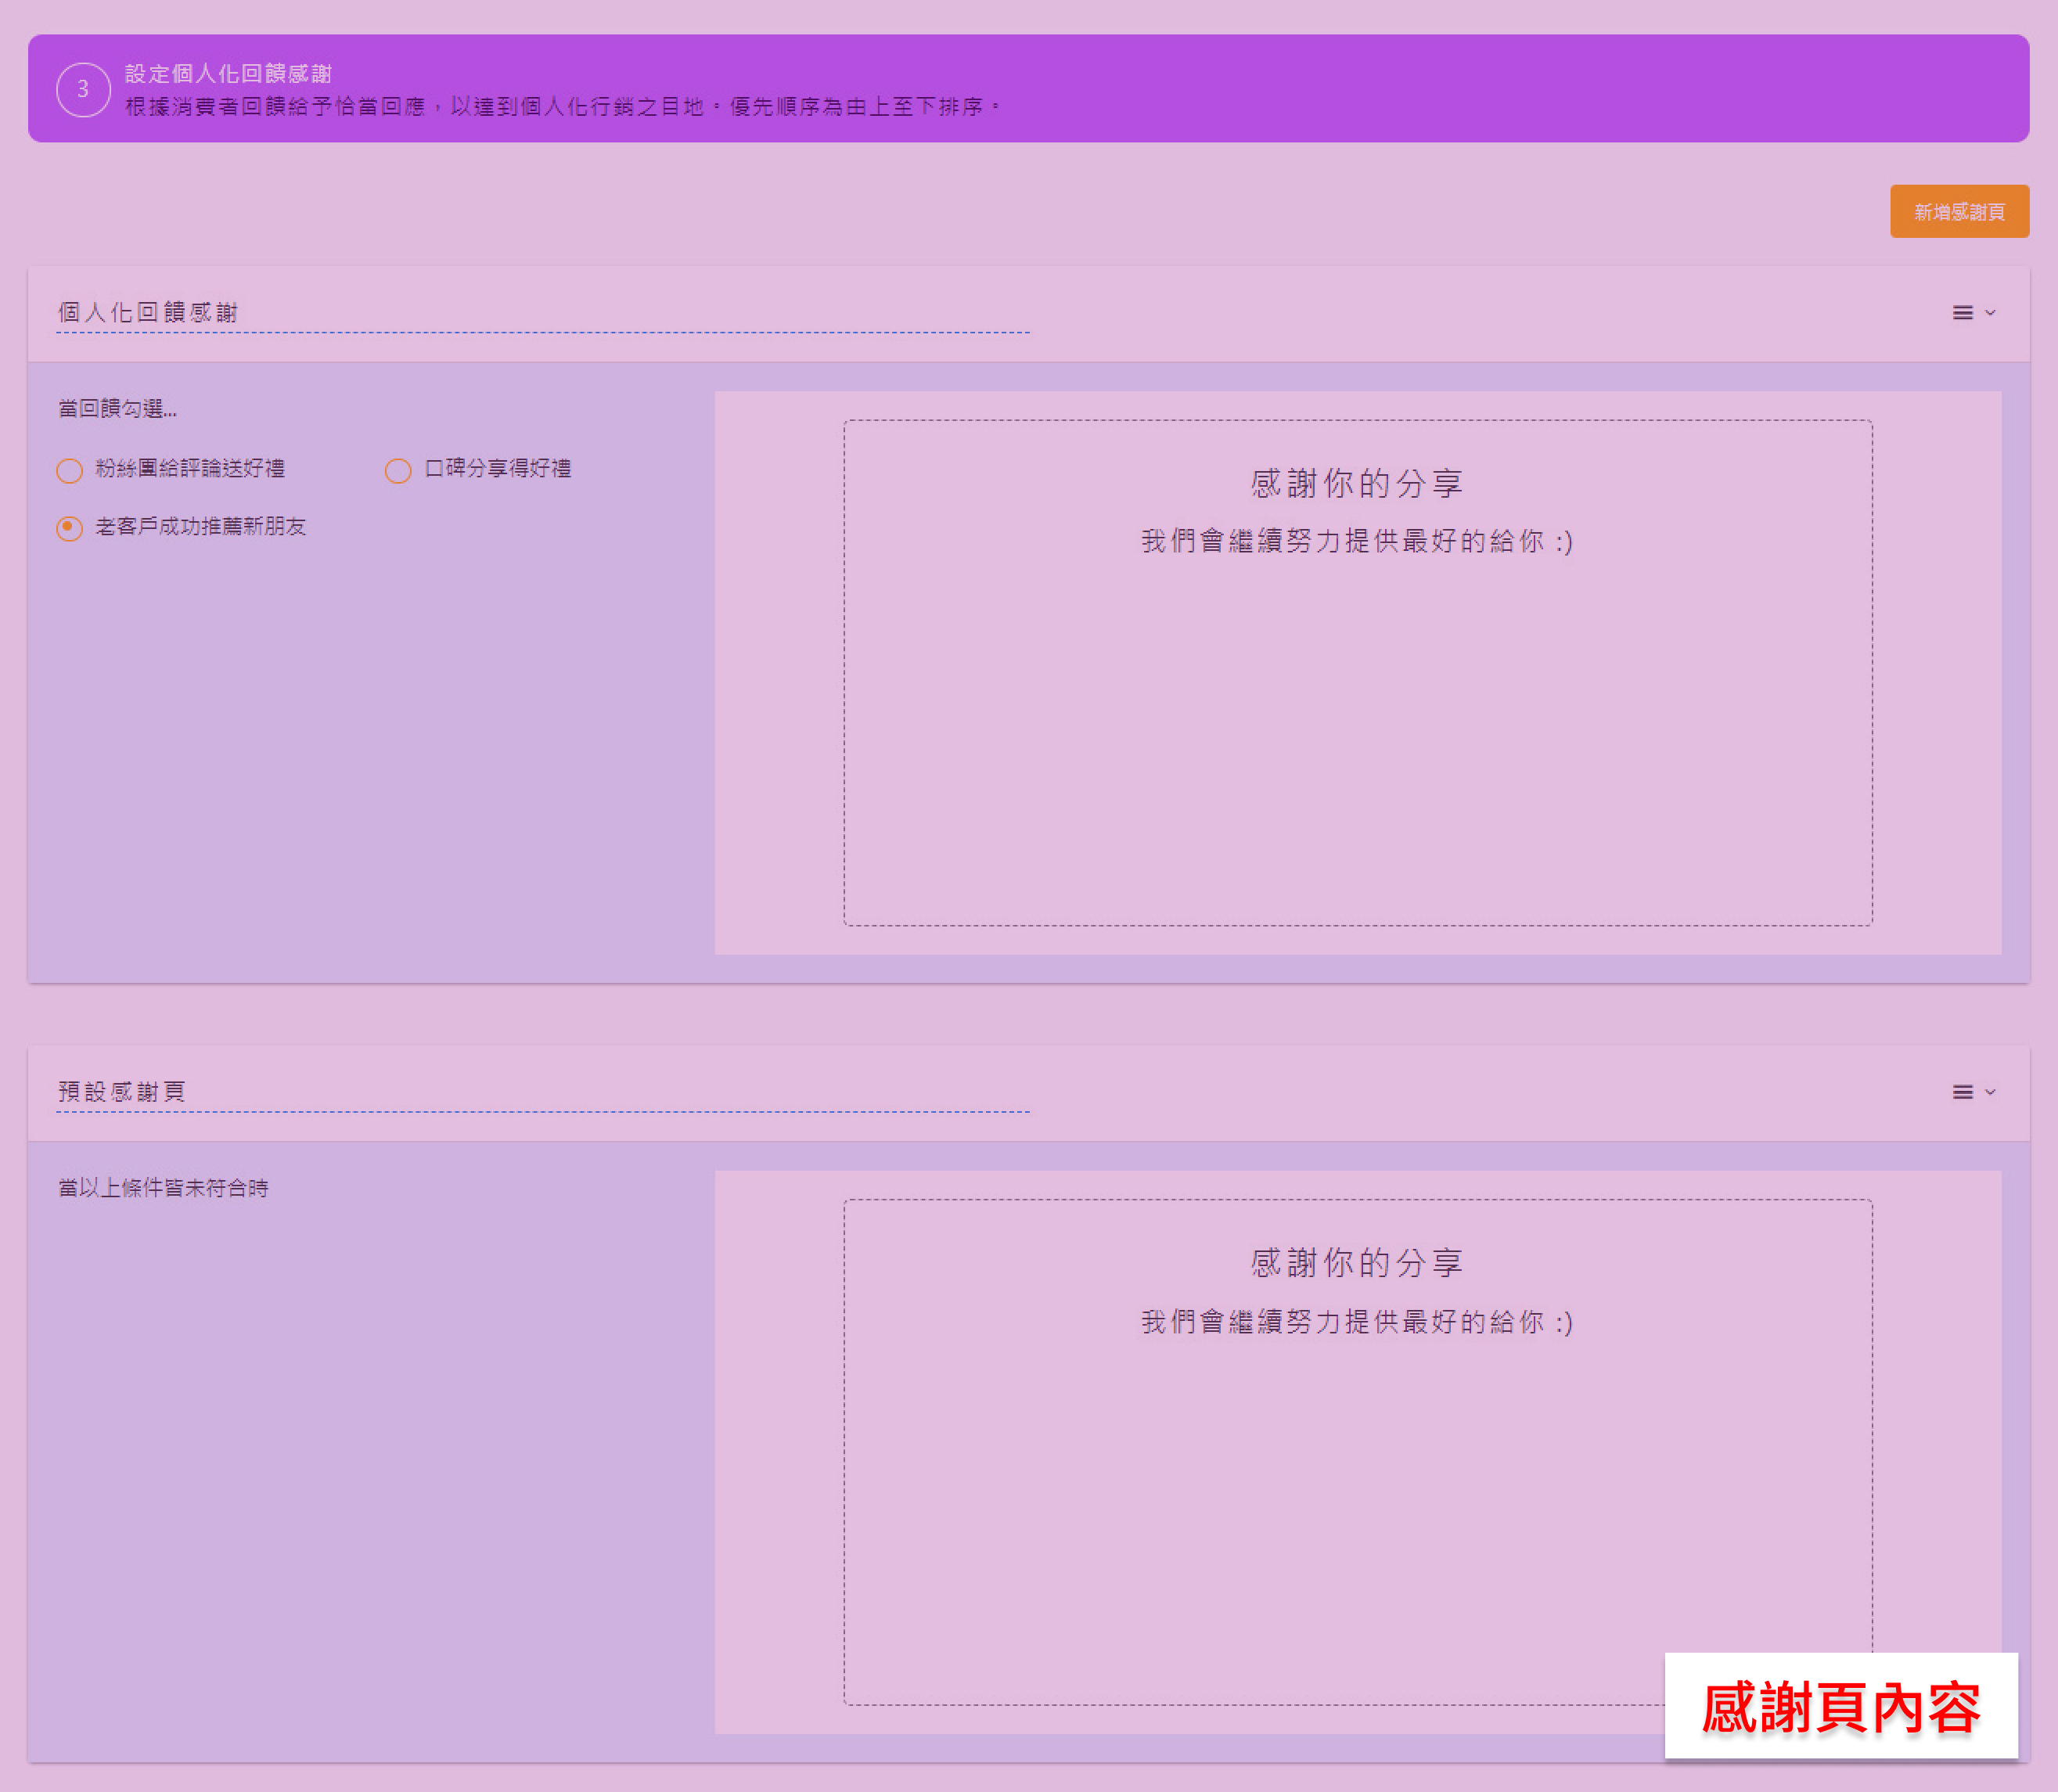
Task: Click subtitle text in 預設感謝頁 preview
Action: click(1356, 1322)
